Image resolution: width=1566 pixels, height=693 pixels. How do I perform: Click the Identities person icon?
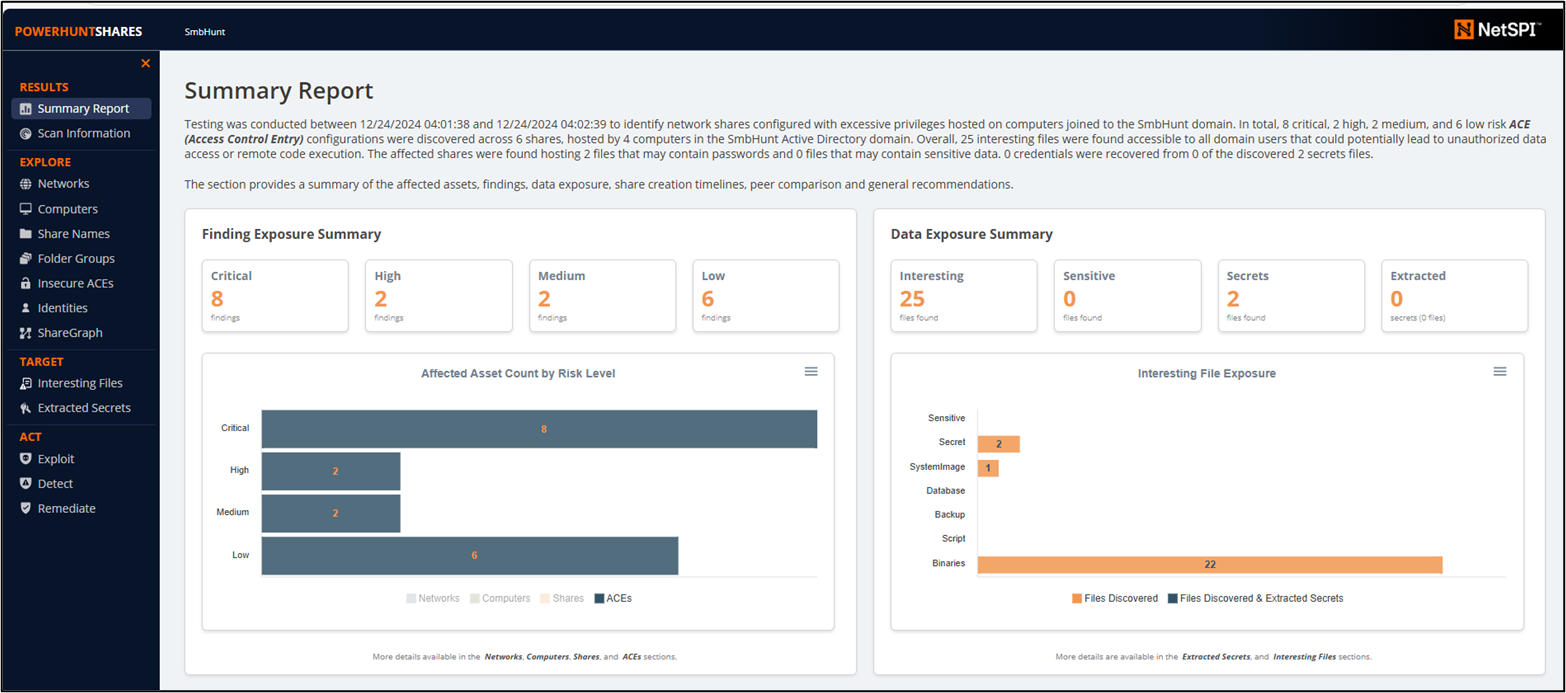26,309
